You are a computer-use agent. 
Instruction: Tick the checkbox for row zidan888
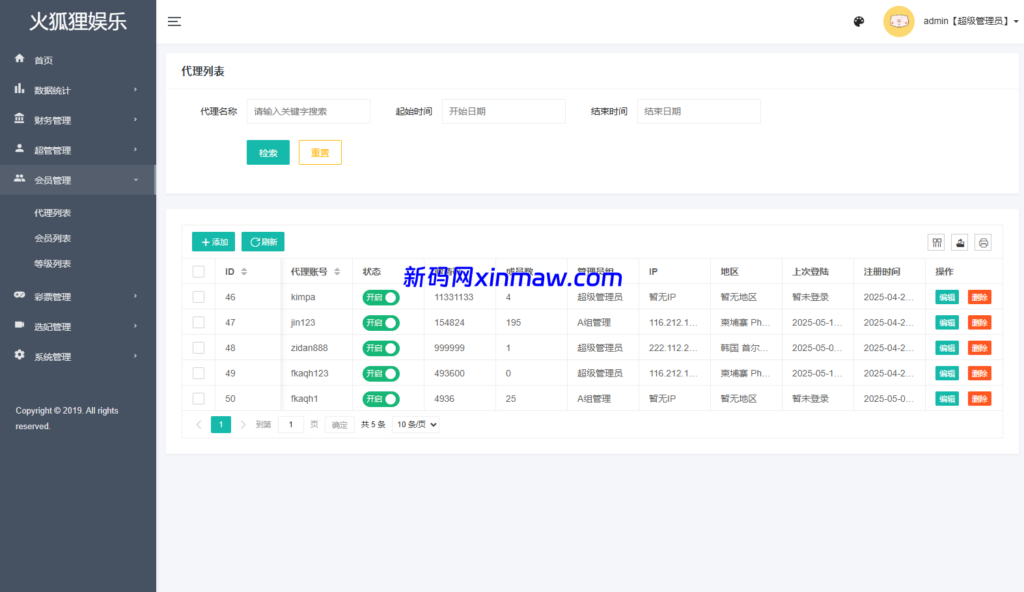click(199, 348)
